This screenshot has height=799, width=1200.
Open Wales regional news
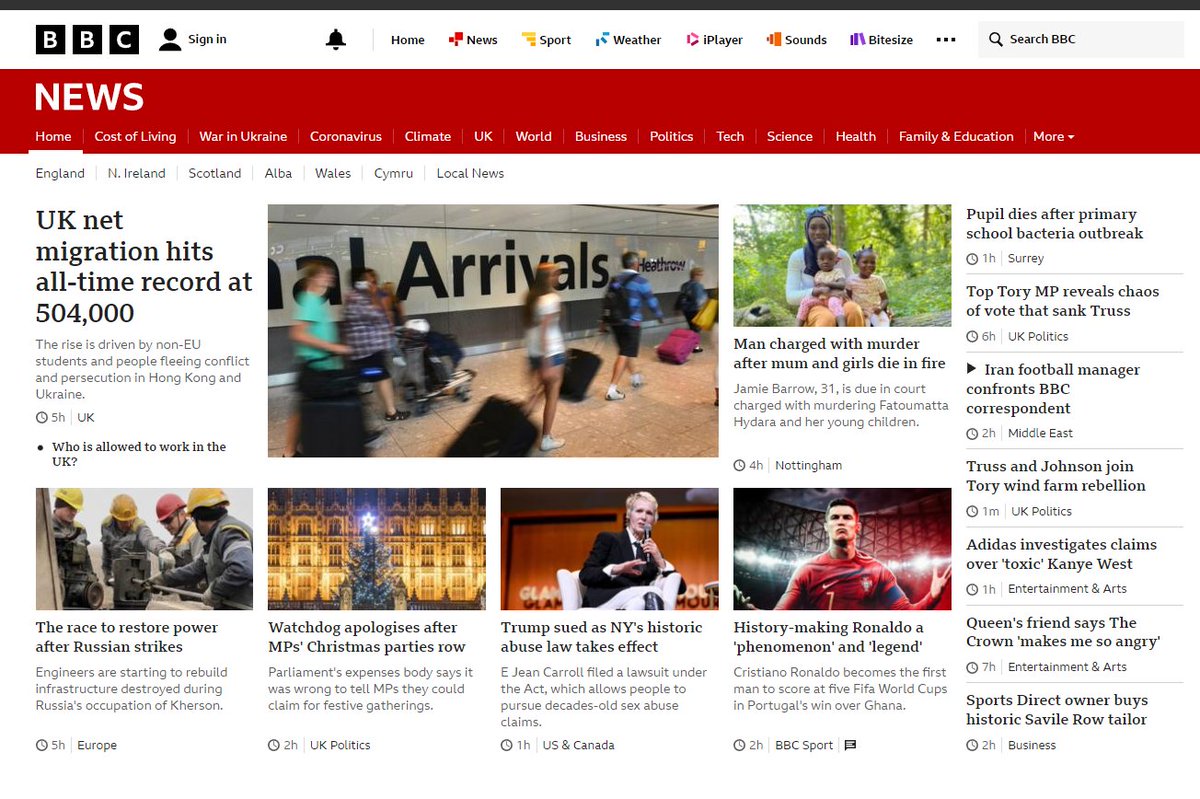coord(333,173)
